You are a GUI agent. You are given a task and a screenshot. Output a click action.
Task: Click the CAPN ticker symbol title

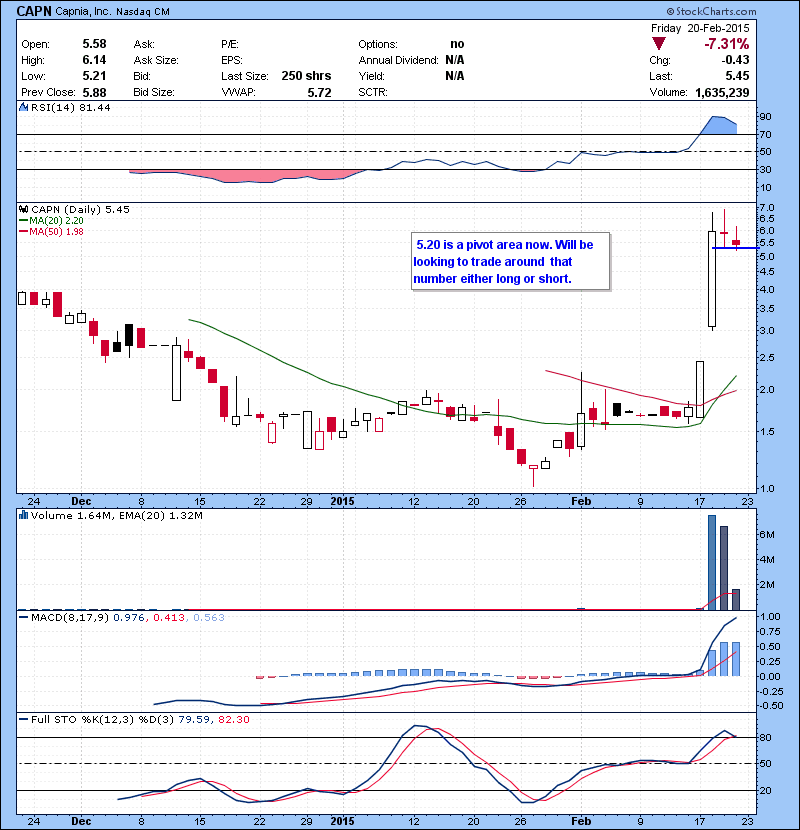point(34,11)
